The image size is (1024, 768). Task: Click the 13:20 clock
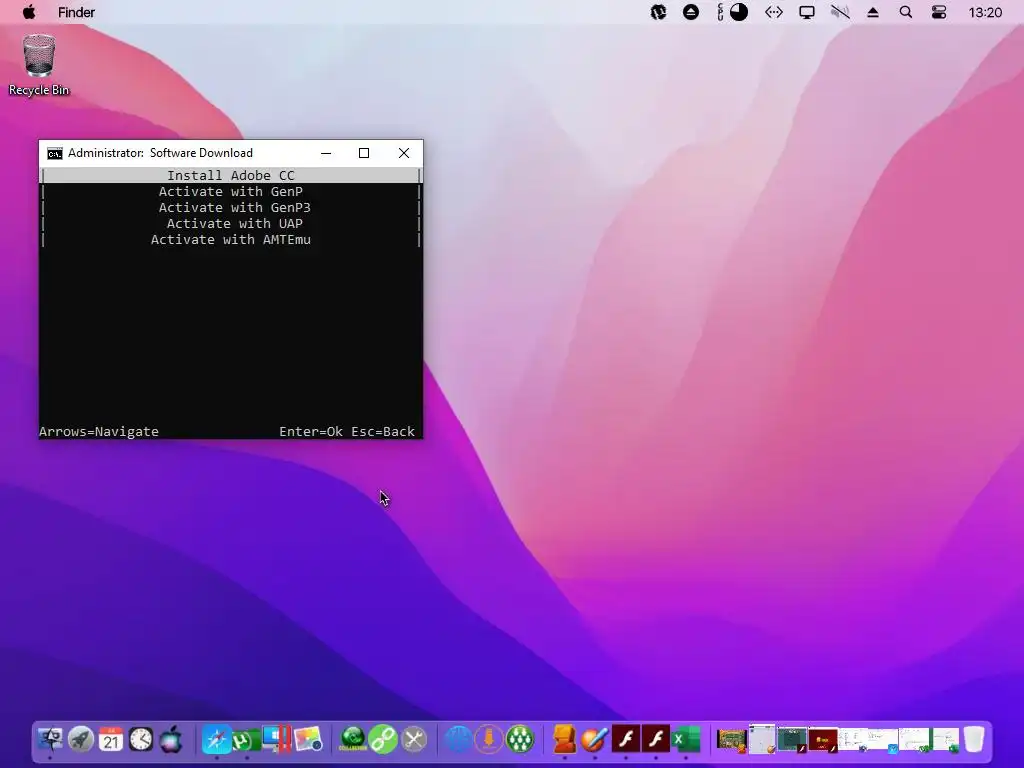click(985, 12)
